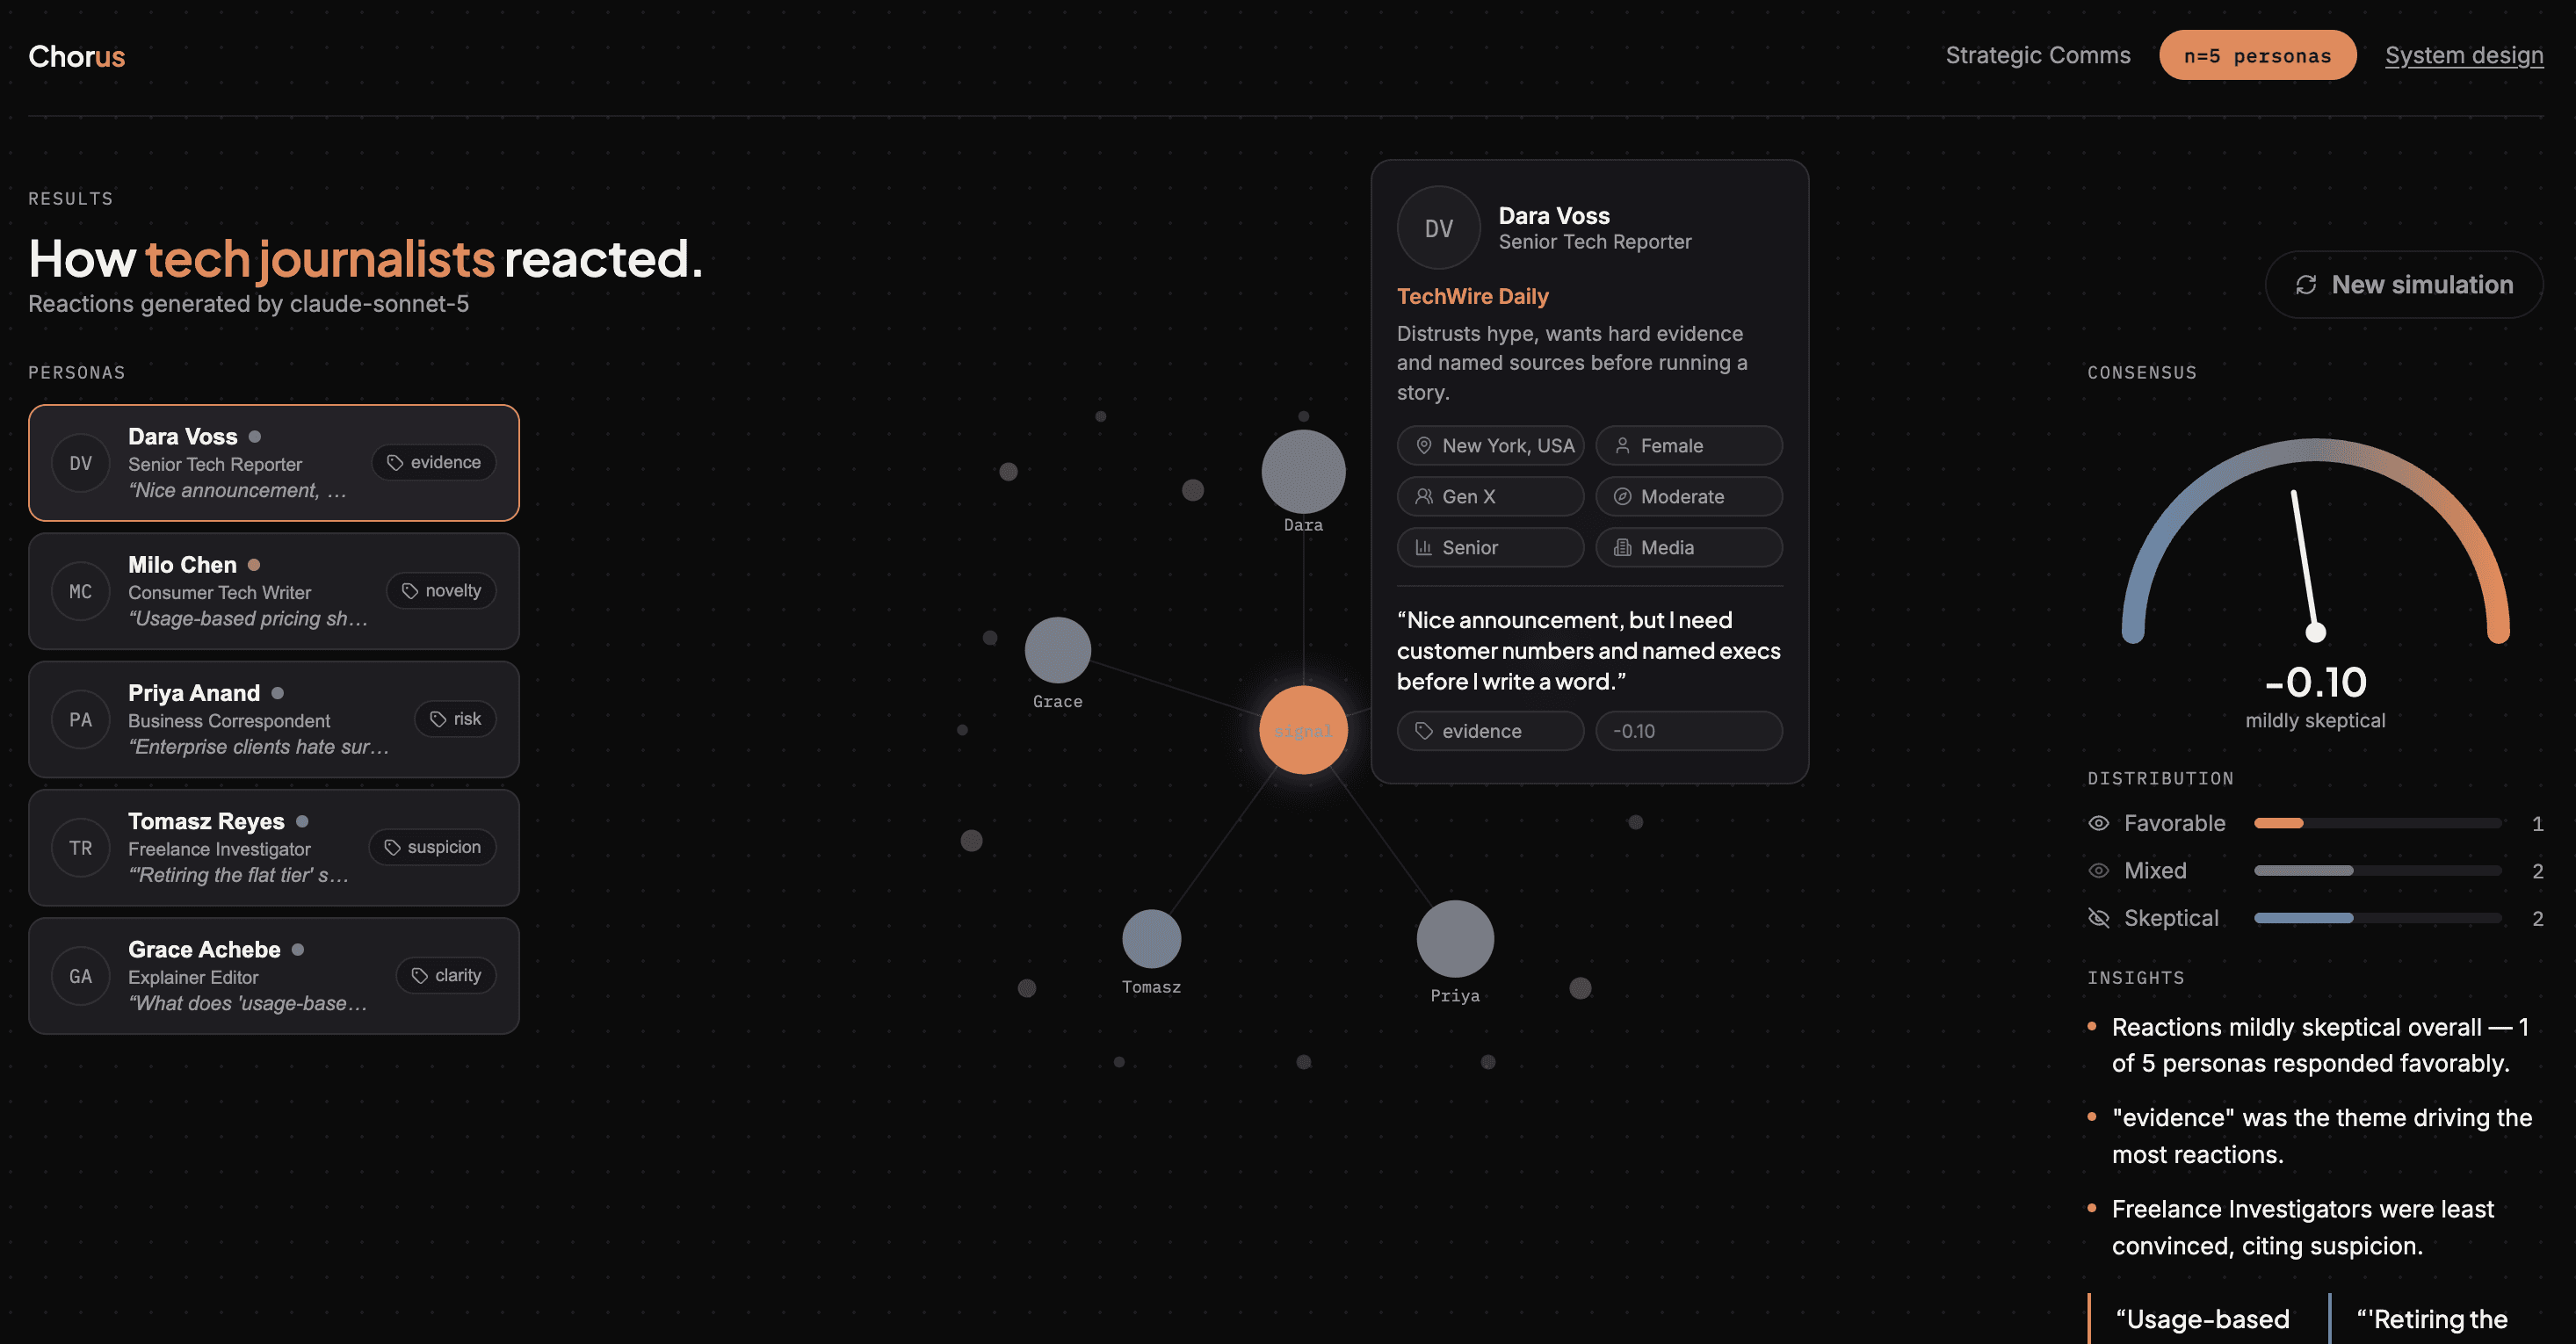Open Strategic Comms in the header

(x=2037, y=55)
